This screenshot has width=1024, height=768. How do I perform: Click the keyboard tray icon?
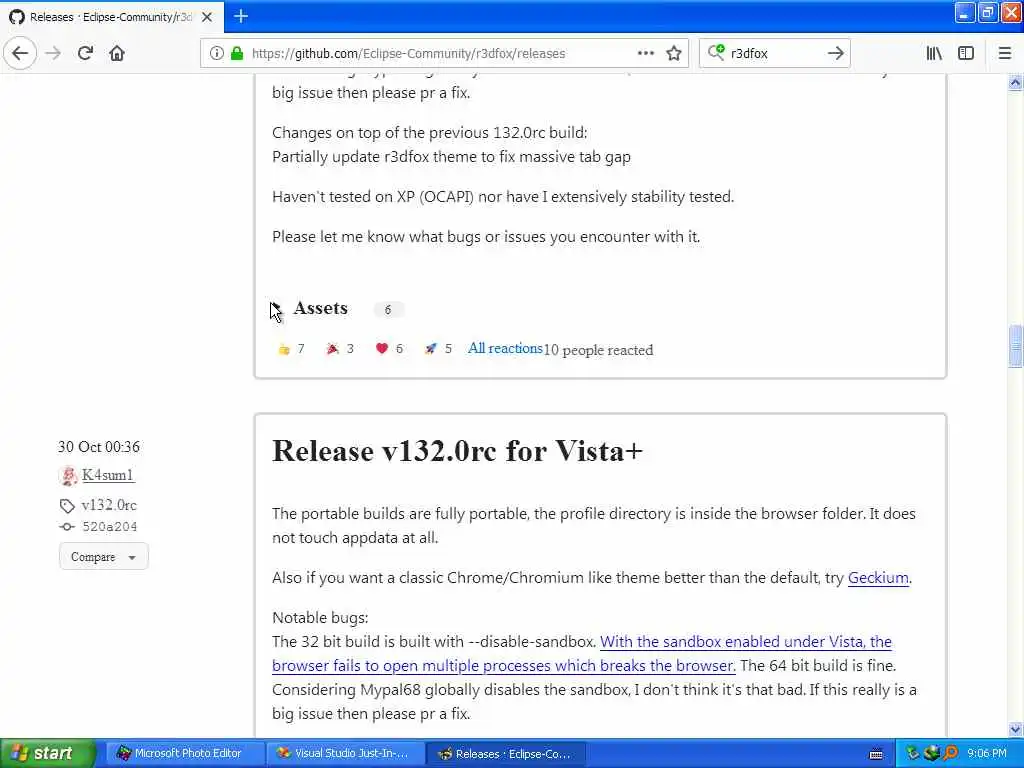click(876, 754)
